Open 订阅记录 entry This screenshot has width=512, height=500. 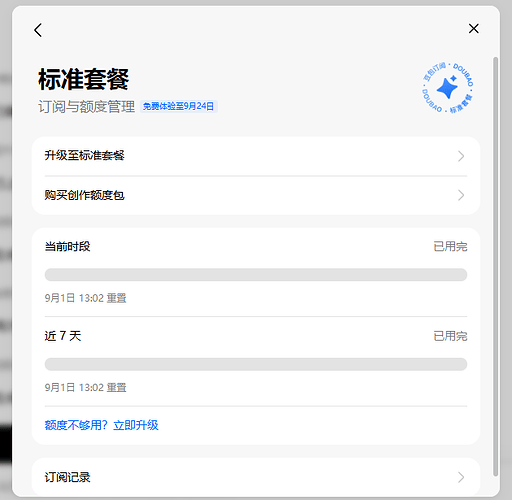coord(256,477)
